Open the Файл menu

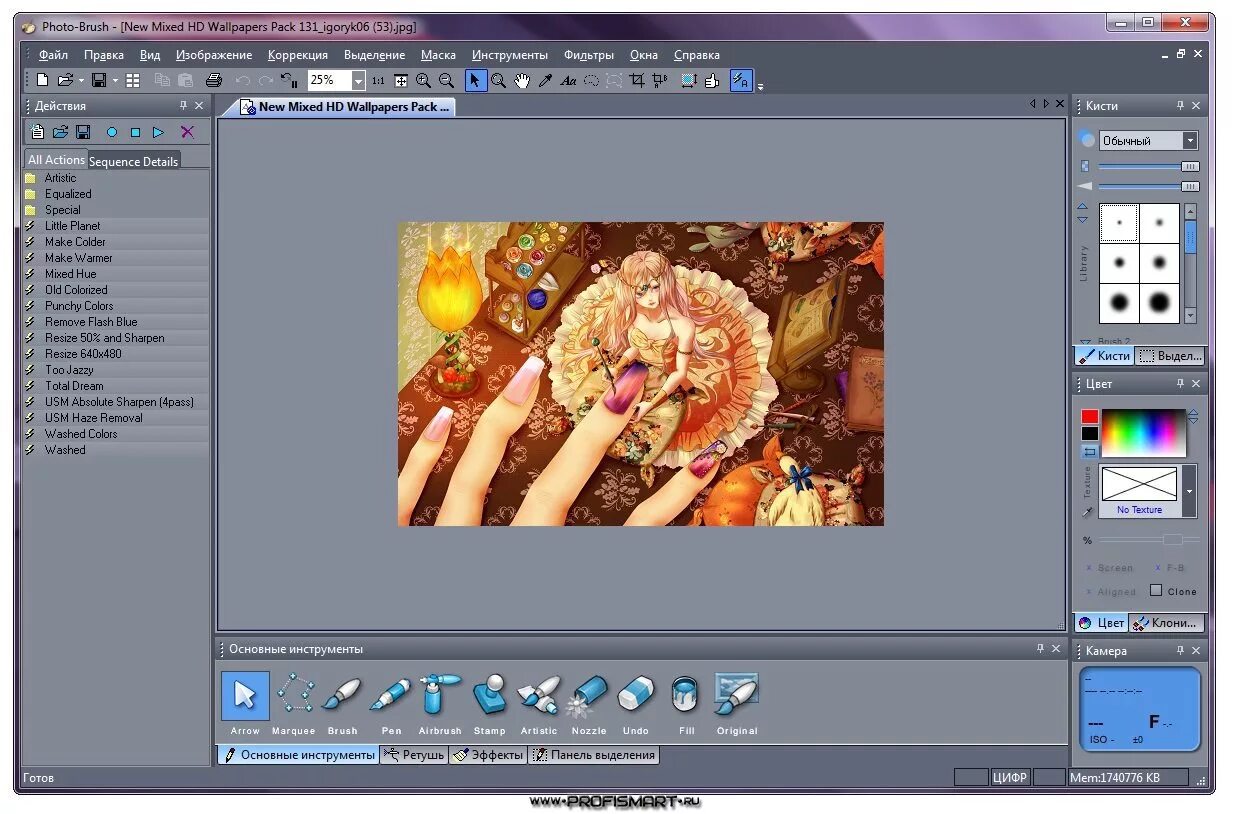pyautogui.click(x=53, y=55)
